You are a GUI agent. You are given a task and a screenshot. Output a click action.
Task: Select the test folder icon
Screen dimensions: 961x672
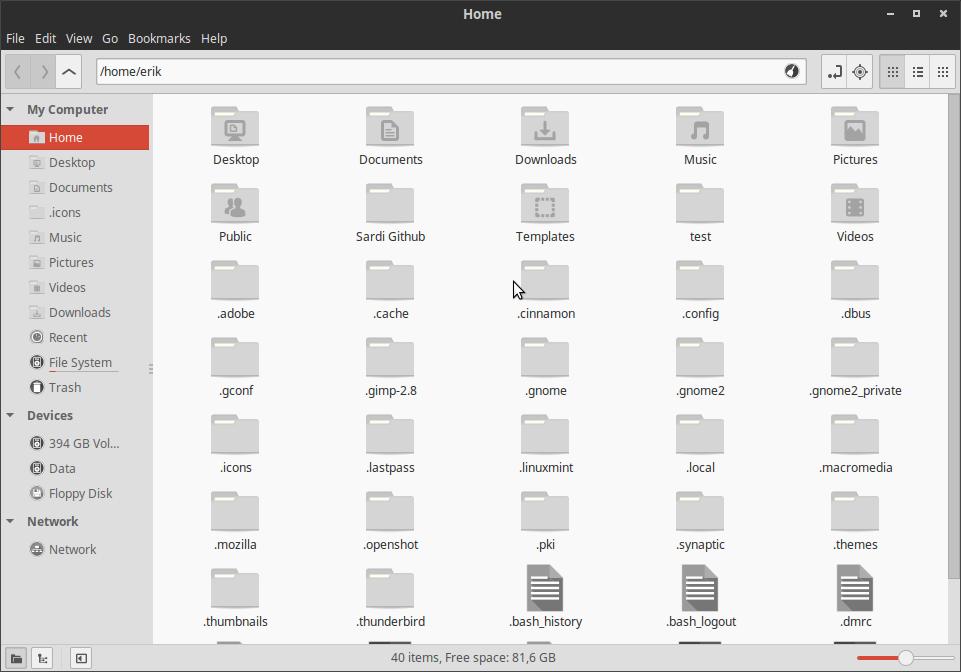(700, 204)
